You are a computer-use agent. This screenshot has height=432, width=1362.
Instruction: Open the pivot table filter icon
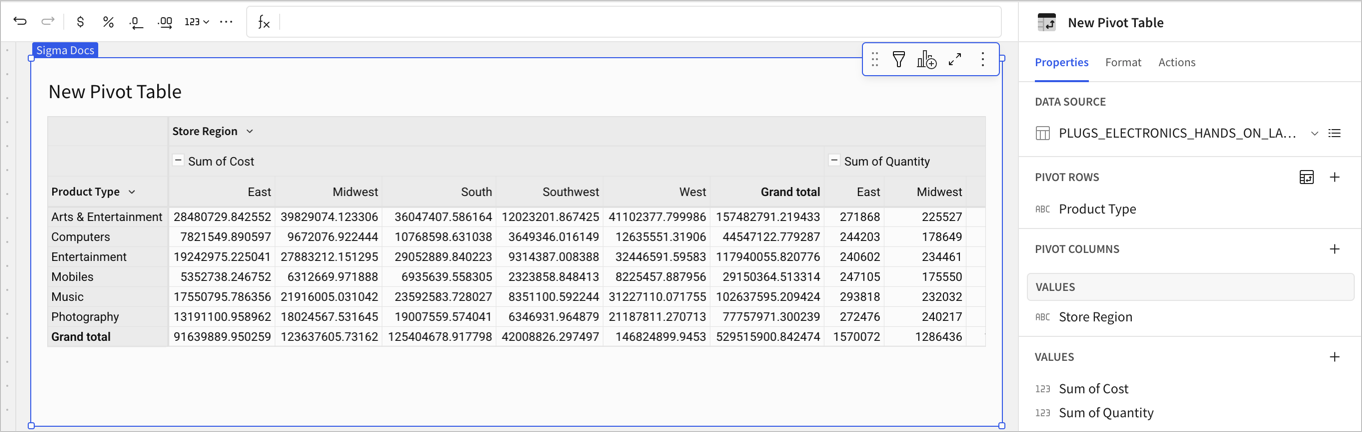tap(899, 60)
